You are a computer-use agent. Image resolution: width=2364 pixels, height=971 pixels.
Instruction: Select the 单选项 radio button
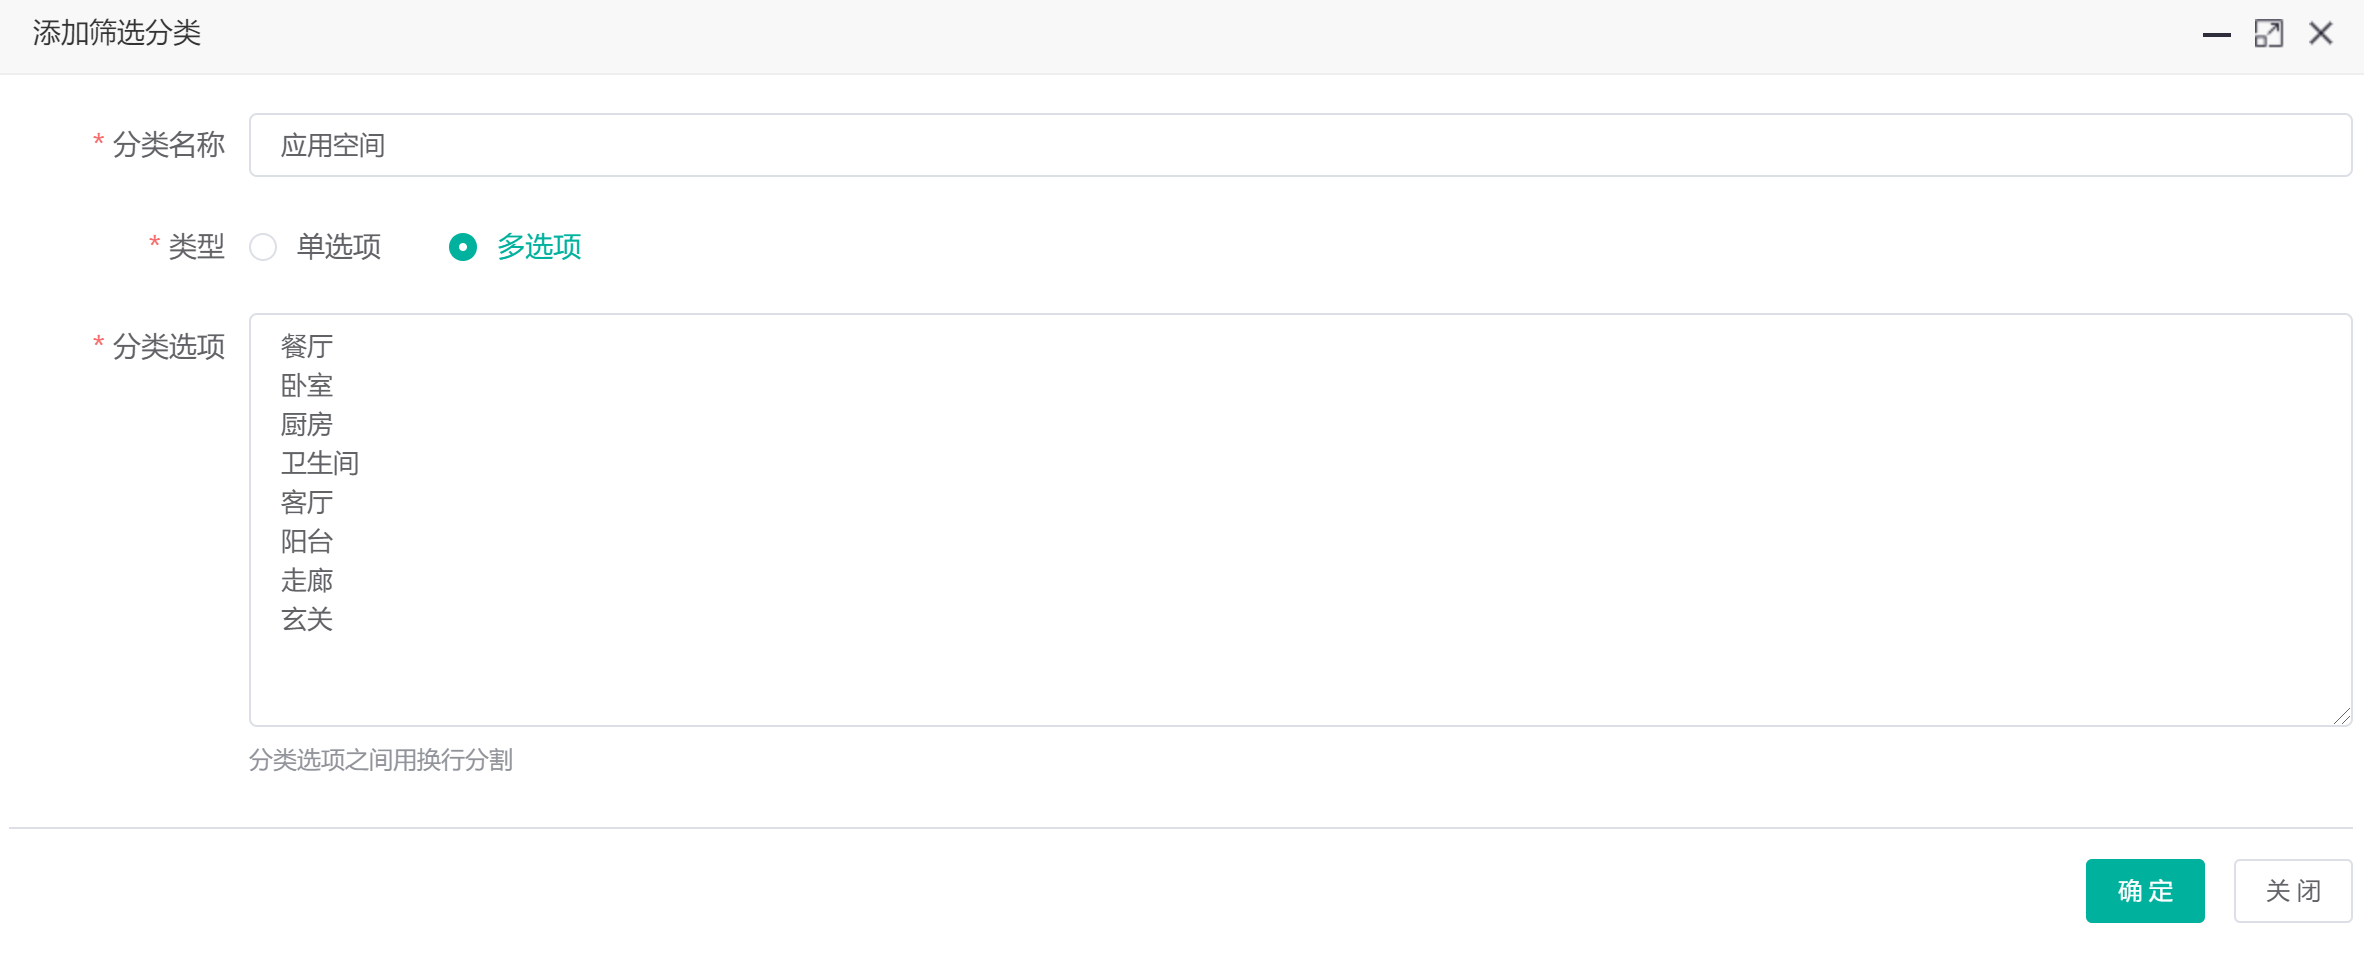(x=263, y=247)
